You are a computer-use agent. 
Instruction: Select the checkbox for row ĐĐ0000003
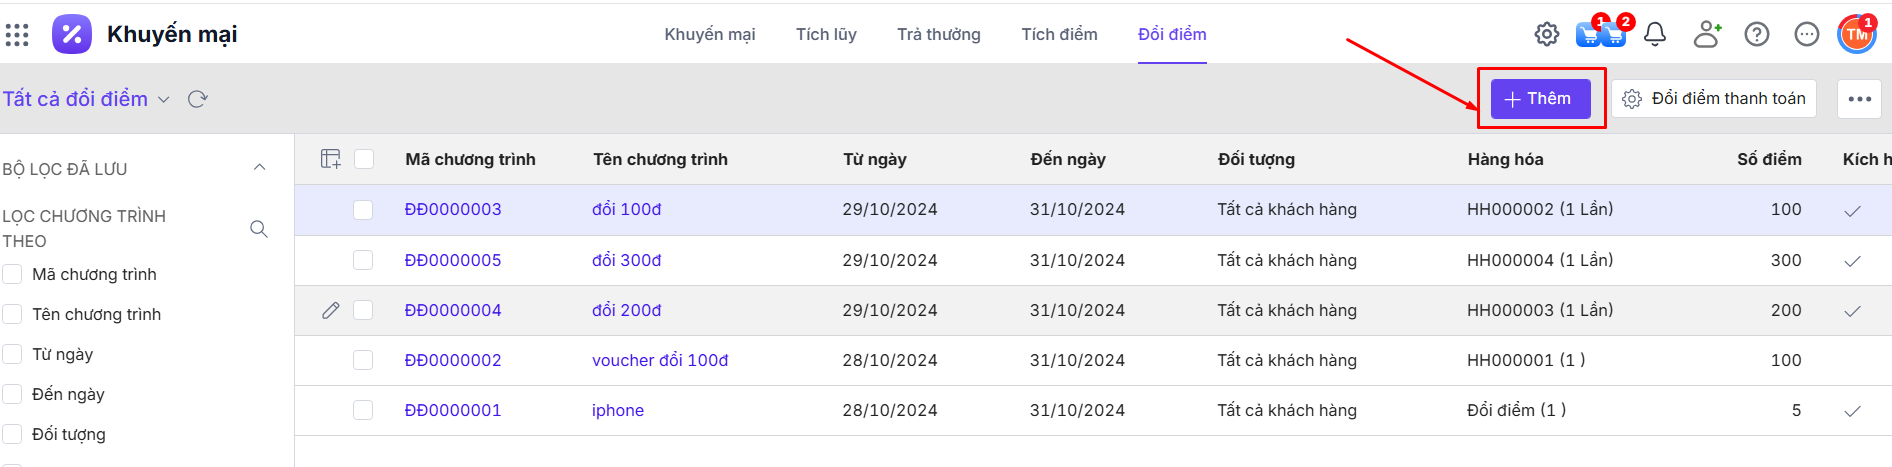click(x=363, y=210)
